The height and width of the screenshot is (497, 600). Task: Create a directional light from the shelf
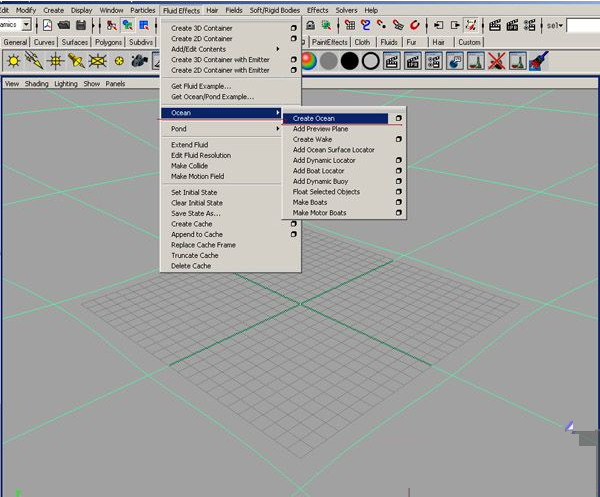[x=34, y=61]
